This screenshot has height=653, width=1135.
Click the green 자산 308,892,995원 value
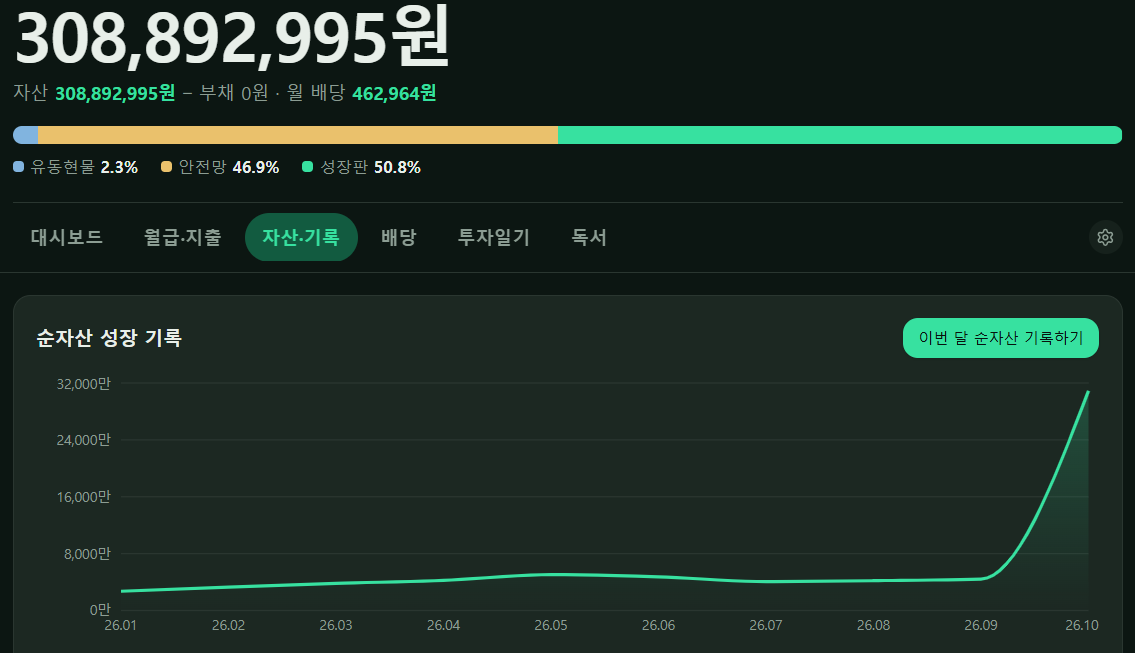[x=115, y=93]
